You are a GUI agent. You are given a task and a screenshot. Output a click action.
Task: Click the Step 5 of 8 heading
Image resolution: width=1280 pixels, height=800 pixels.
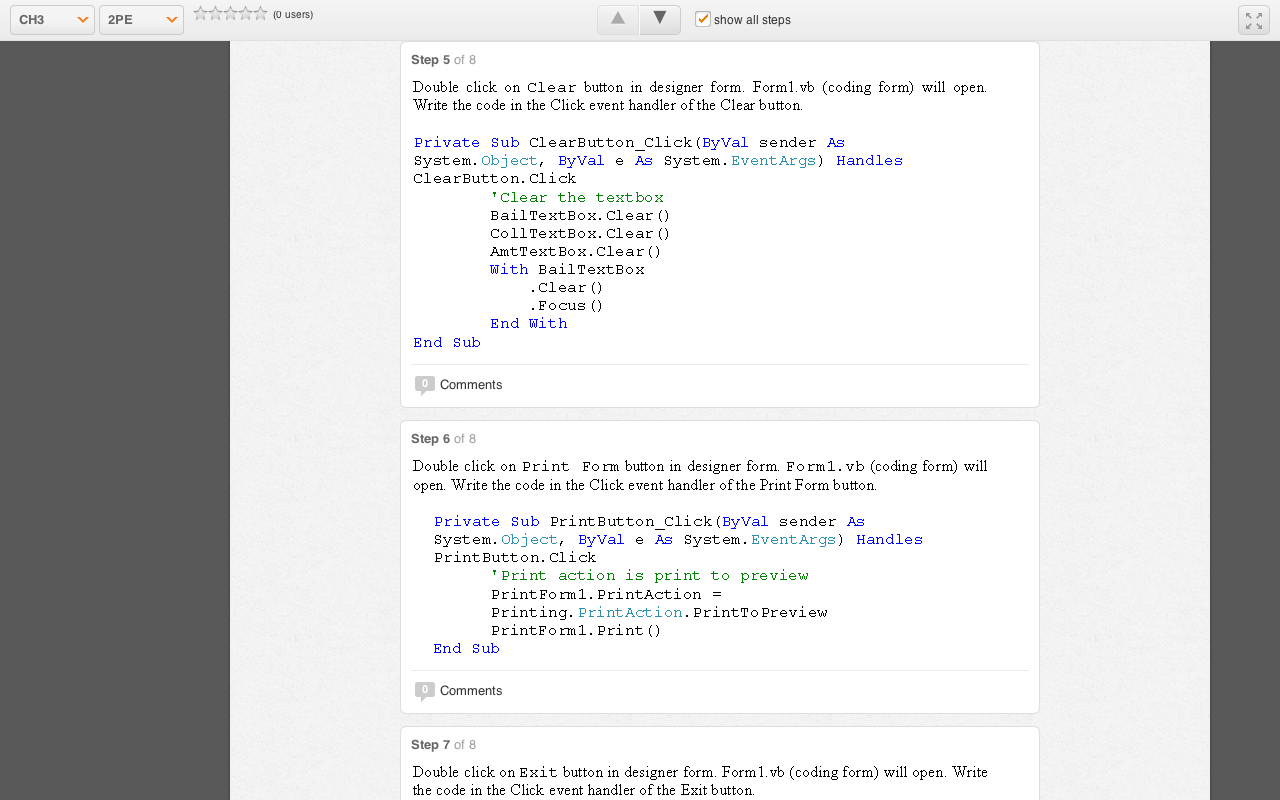tap(443, 60)
